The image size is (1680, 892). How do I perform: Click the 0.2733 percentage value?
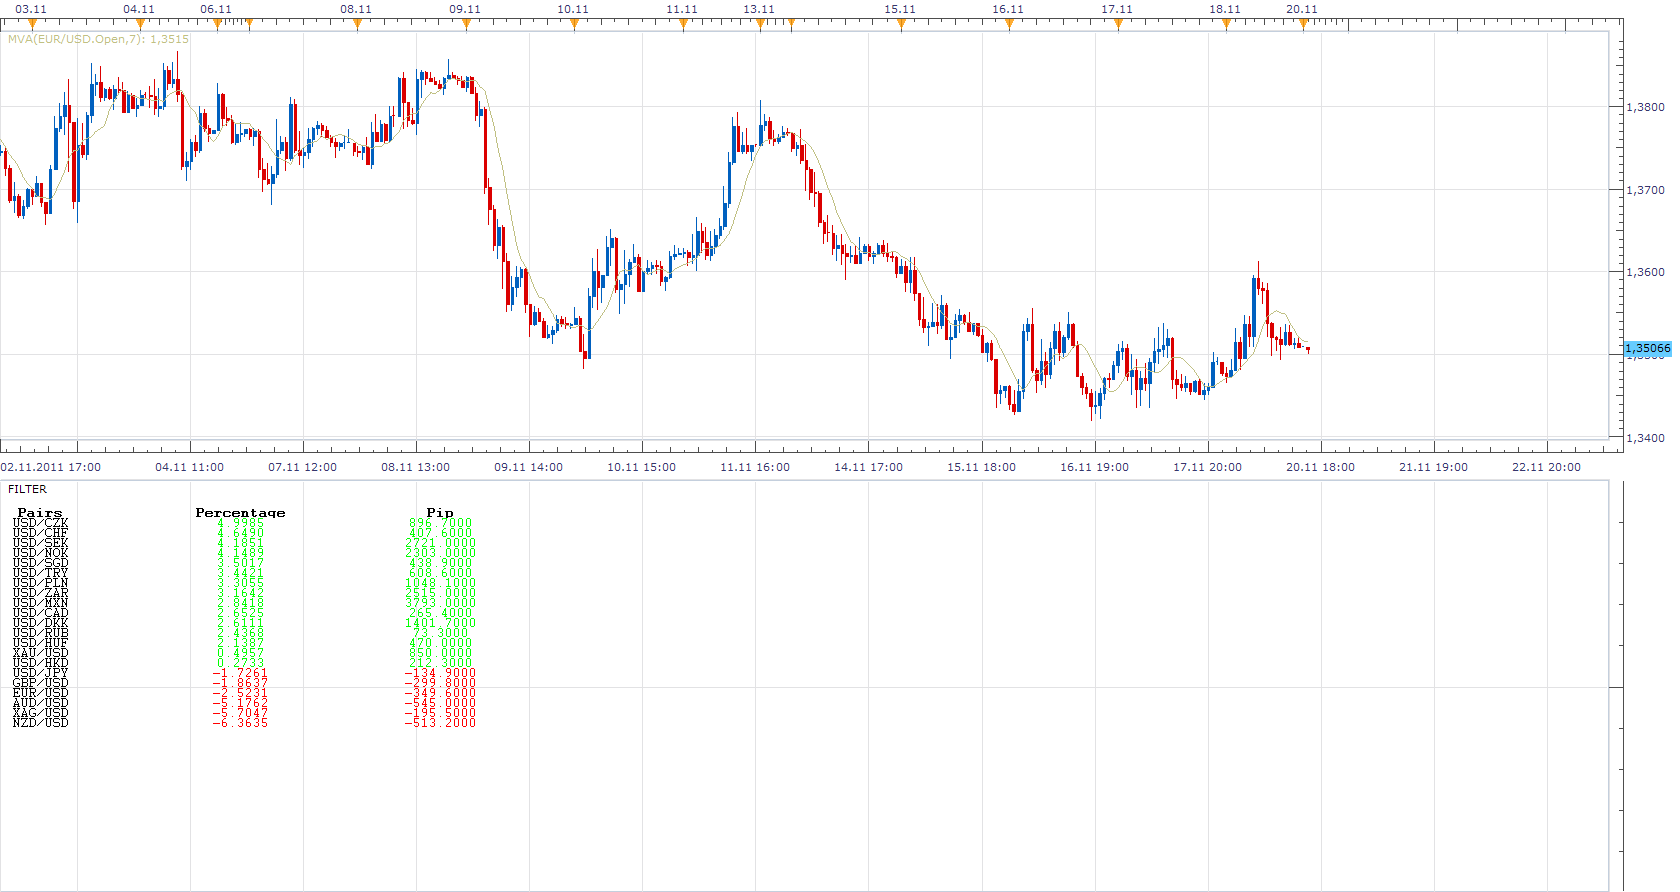[241, 663]
